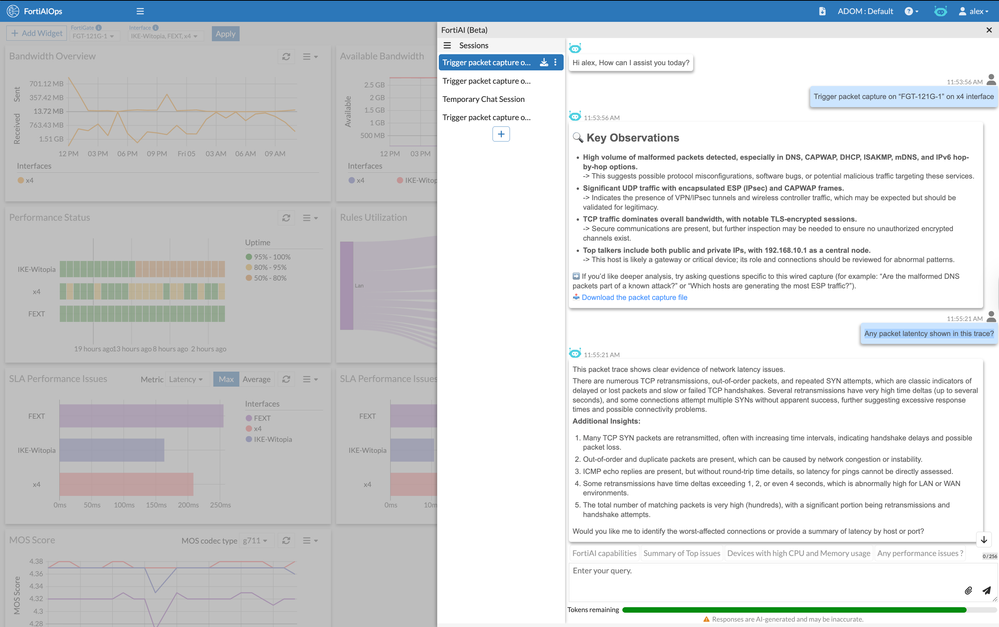Toggle 80% - 95% uptime legend
This screenshot has width=999, height=627.
tap(266, 268)
